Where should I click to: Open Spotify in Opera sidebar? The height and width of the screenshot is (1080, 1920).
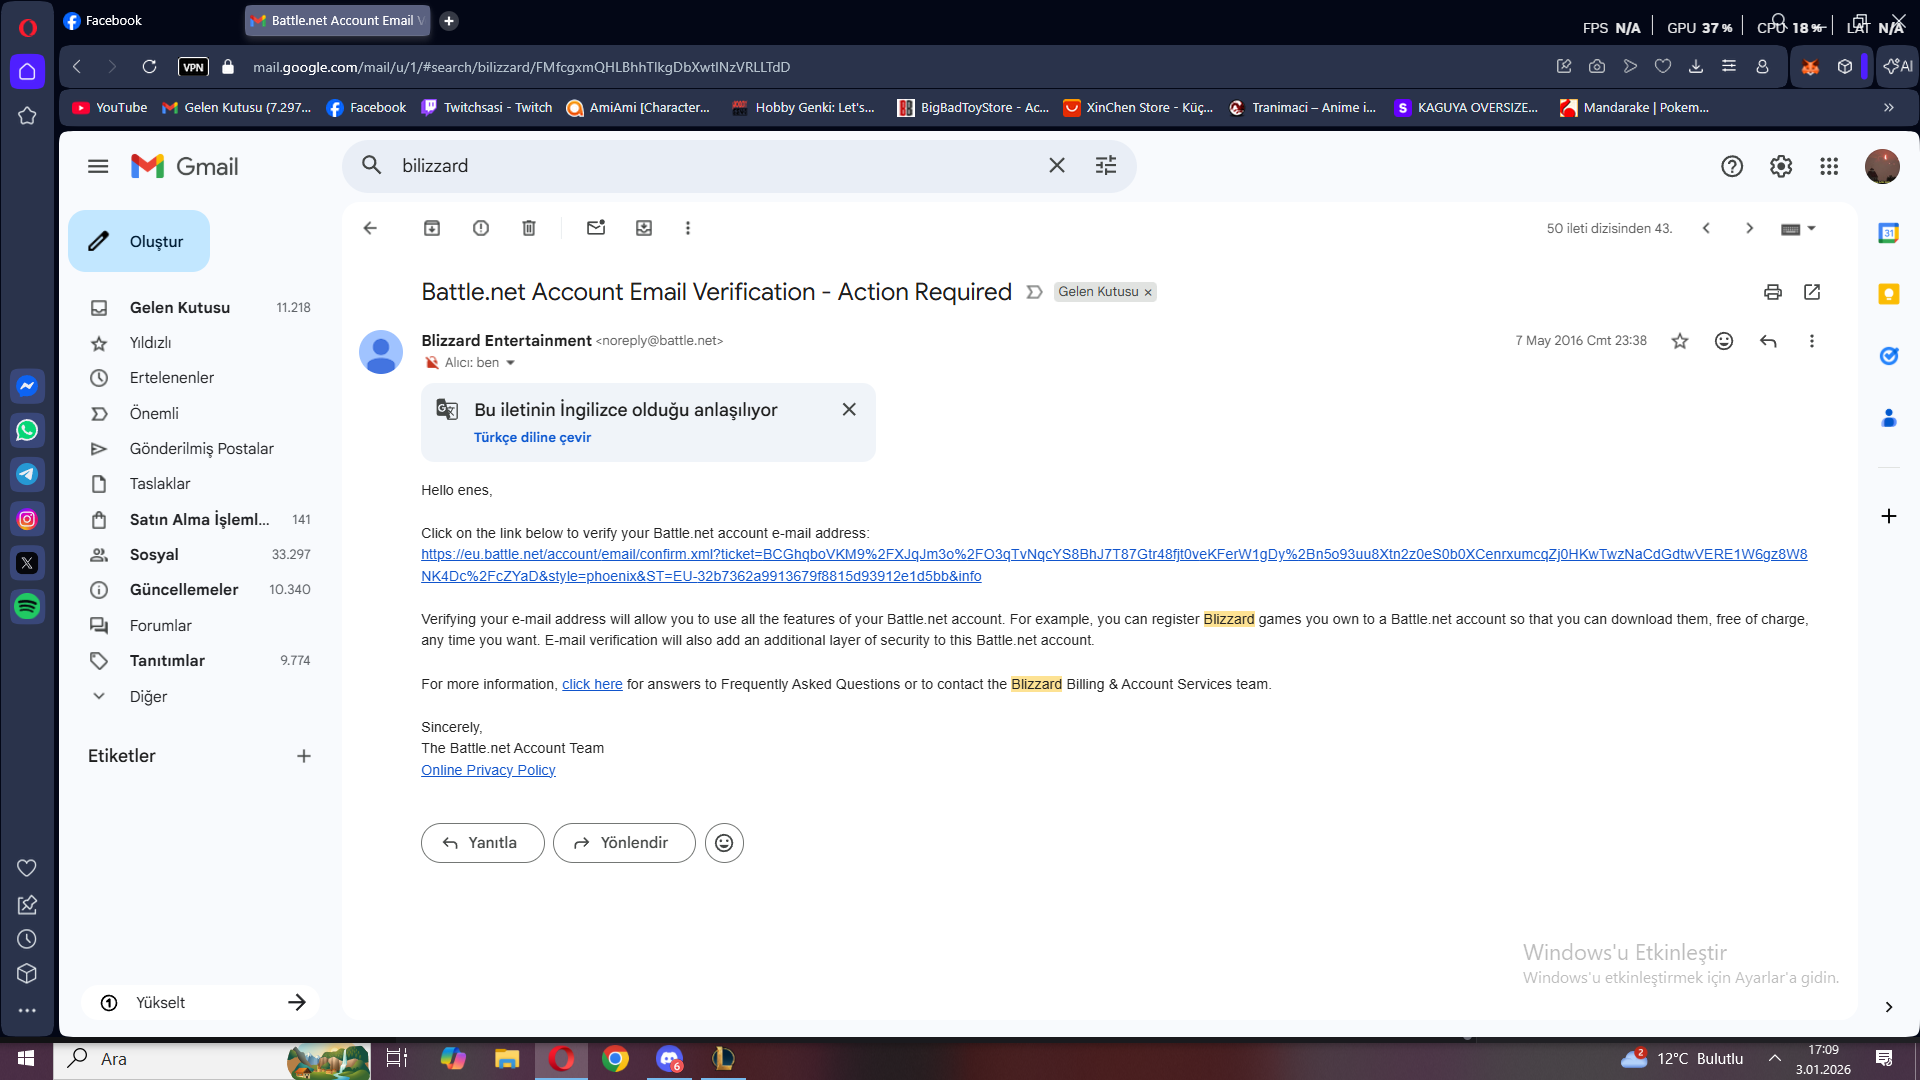27,606
